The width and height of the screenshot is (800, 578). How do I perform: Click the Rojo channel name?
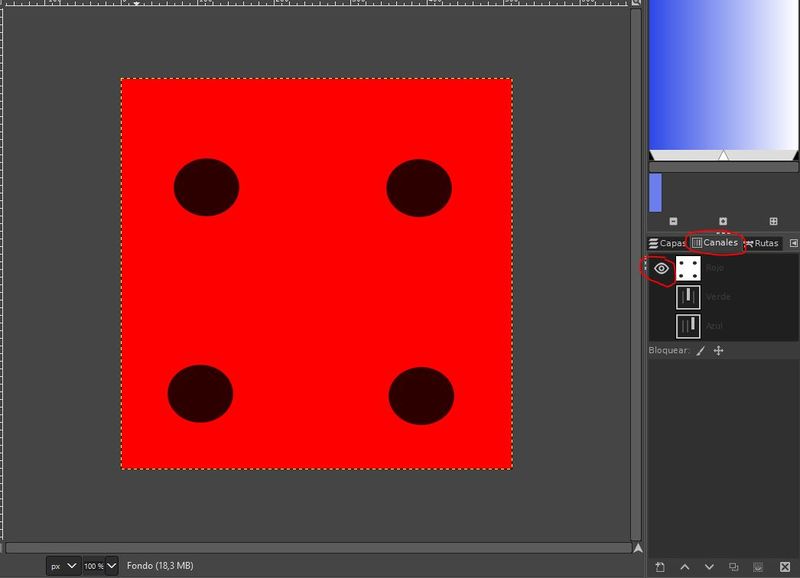[715, 268]
